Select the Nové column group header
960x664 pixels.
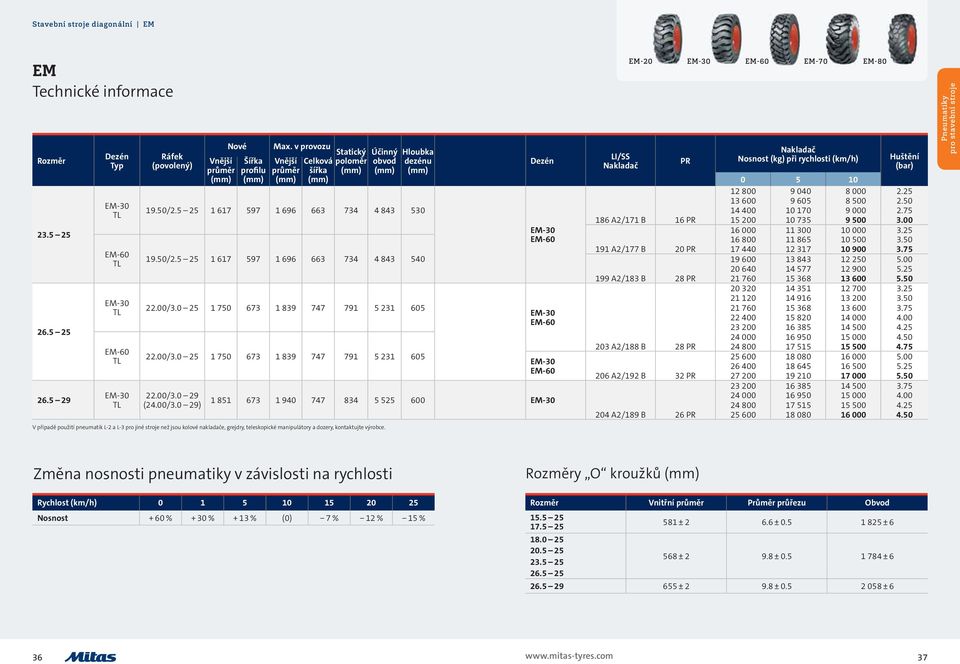point(237,147)
